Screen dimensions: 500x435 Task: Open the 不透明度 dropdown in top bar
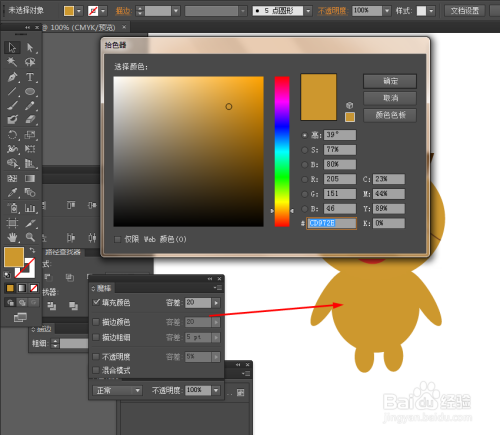pos(387,11)
